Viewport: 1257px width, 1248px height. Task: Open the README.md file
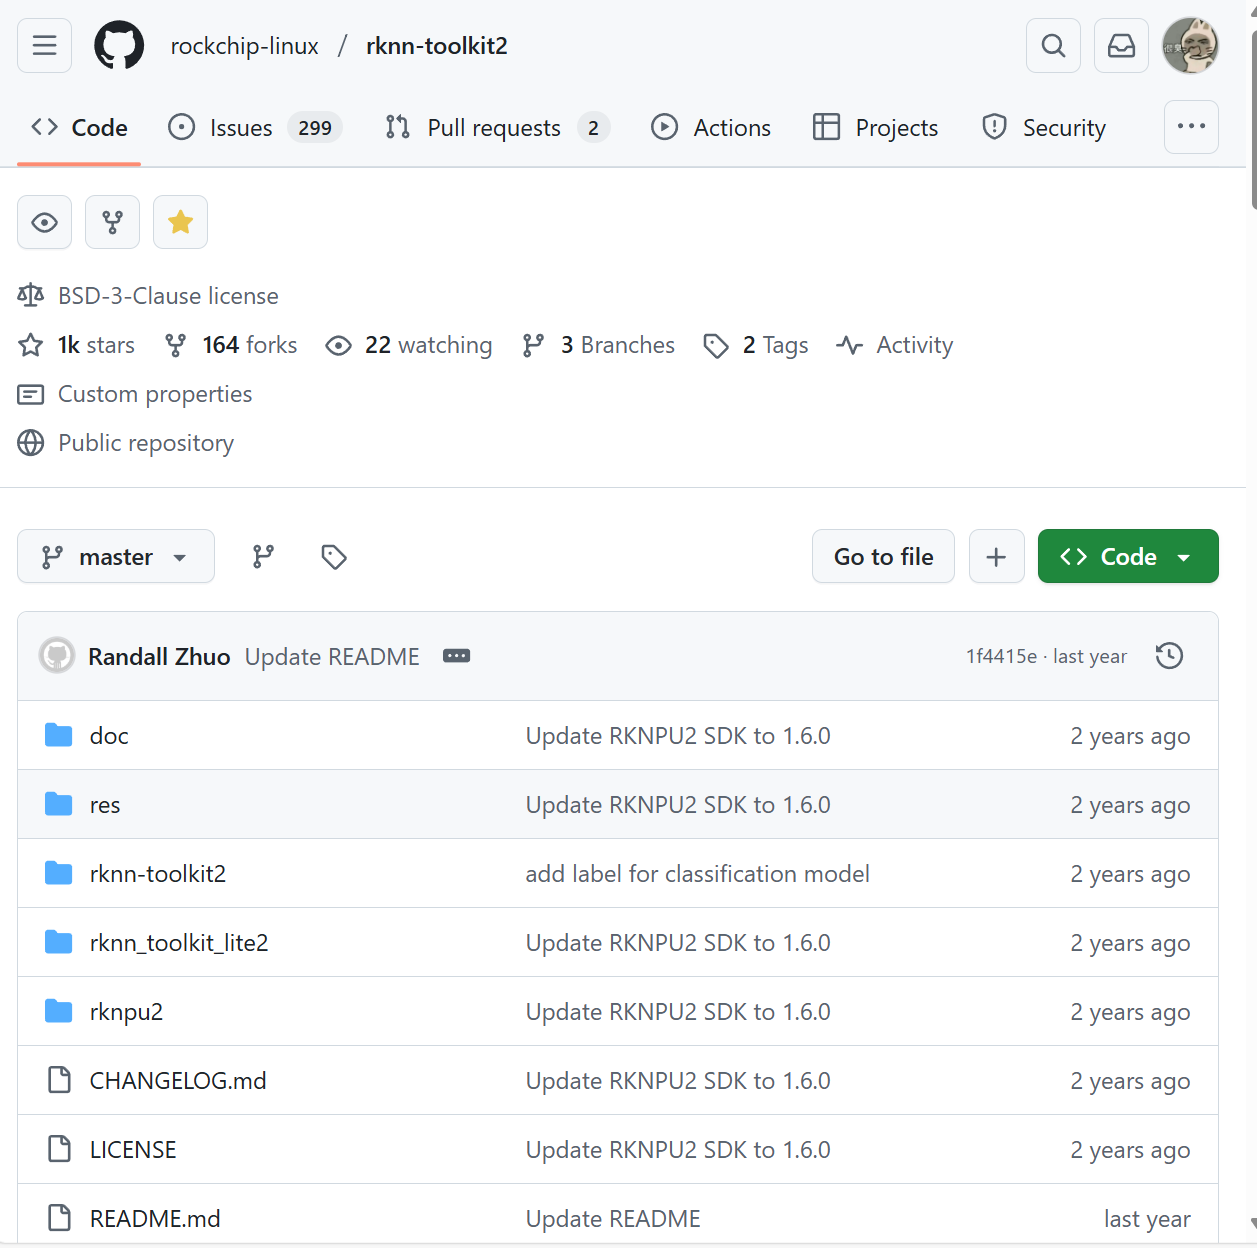click(155, 1219)
